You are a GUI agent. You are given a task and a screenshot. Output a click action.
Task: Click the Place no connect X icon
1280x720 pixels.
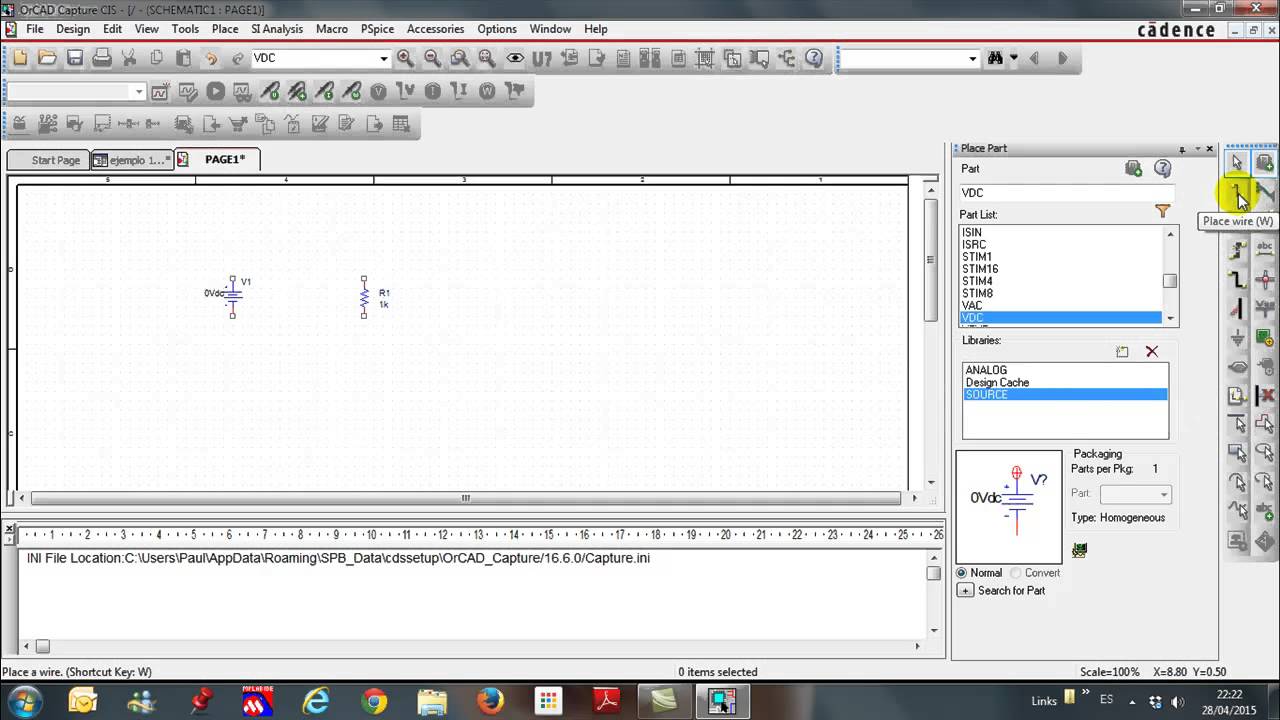tap(1264, 396)
